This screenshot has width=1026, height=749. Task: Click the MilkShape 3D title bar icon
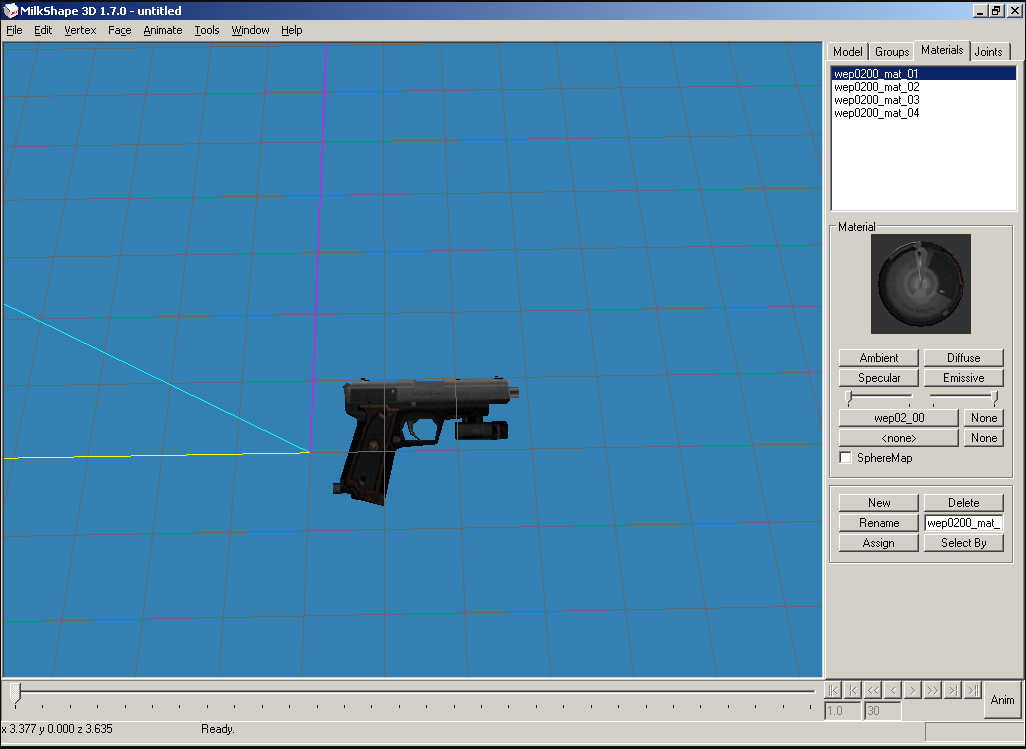[10, 10]
